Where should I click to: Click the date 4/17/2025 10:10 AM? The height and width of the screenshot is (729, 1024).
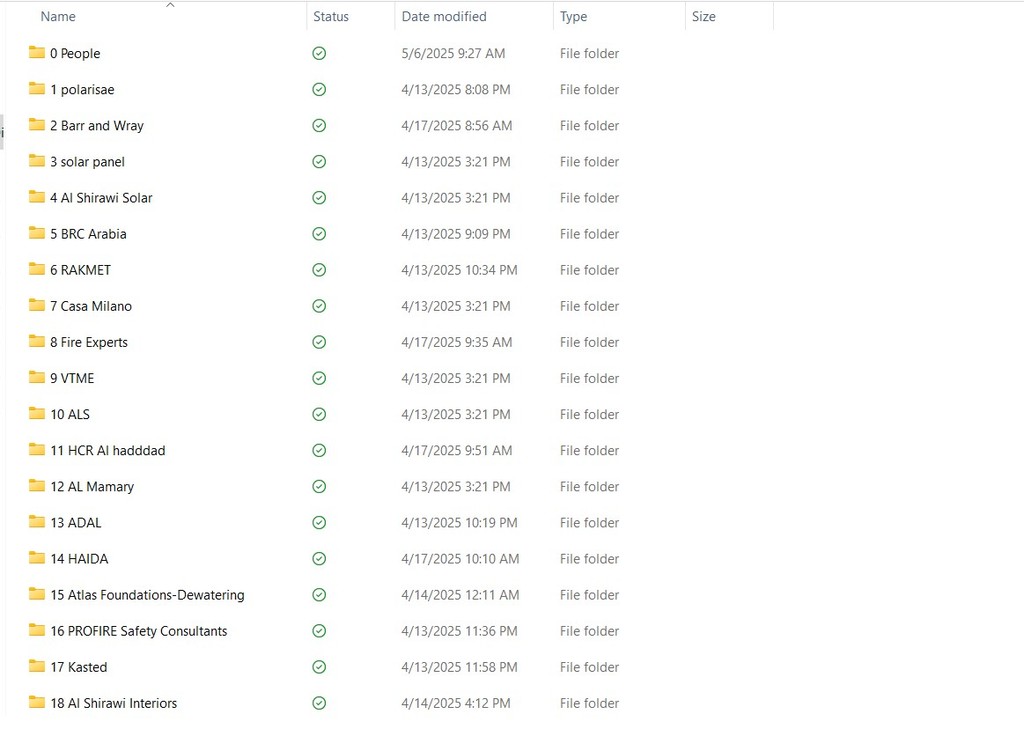pyautogui.click(x=460, y=559)
